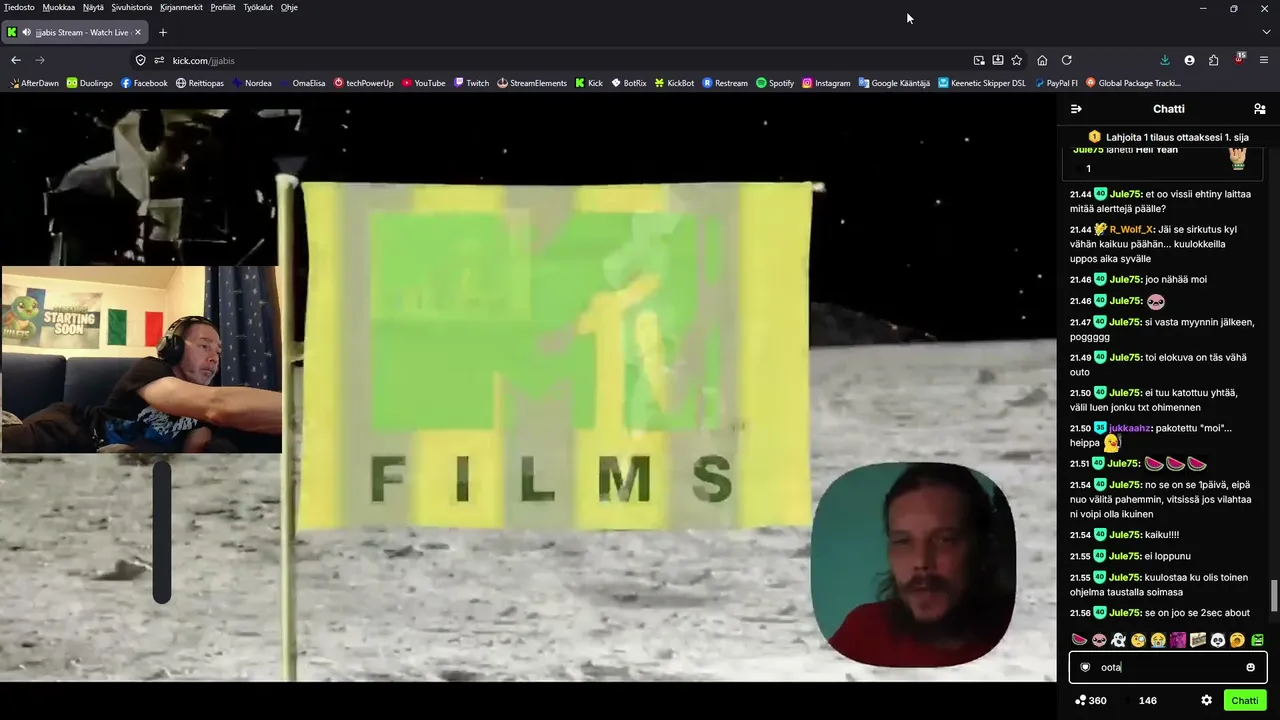Open the PayPal FI bookmark
Viewport: 1280px width, 720px height.
1056,83
